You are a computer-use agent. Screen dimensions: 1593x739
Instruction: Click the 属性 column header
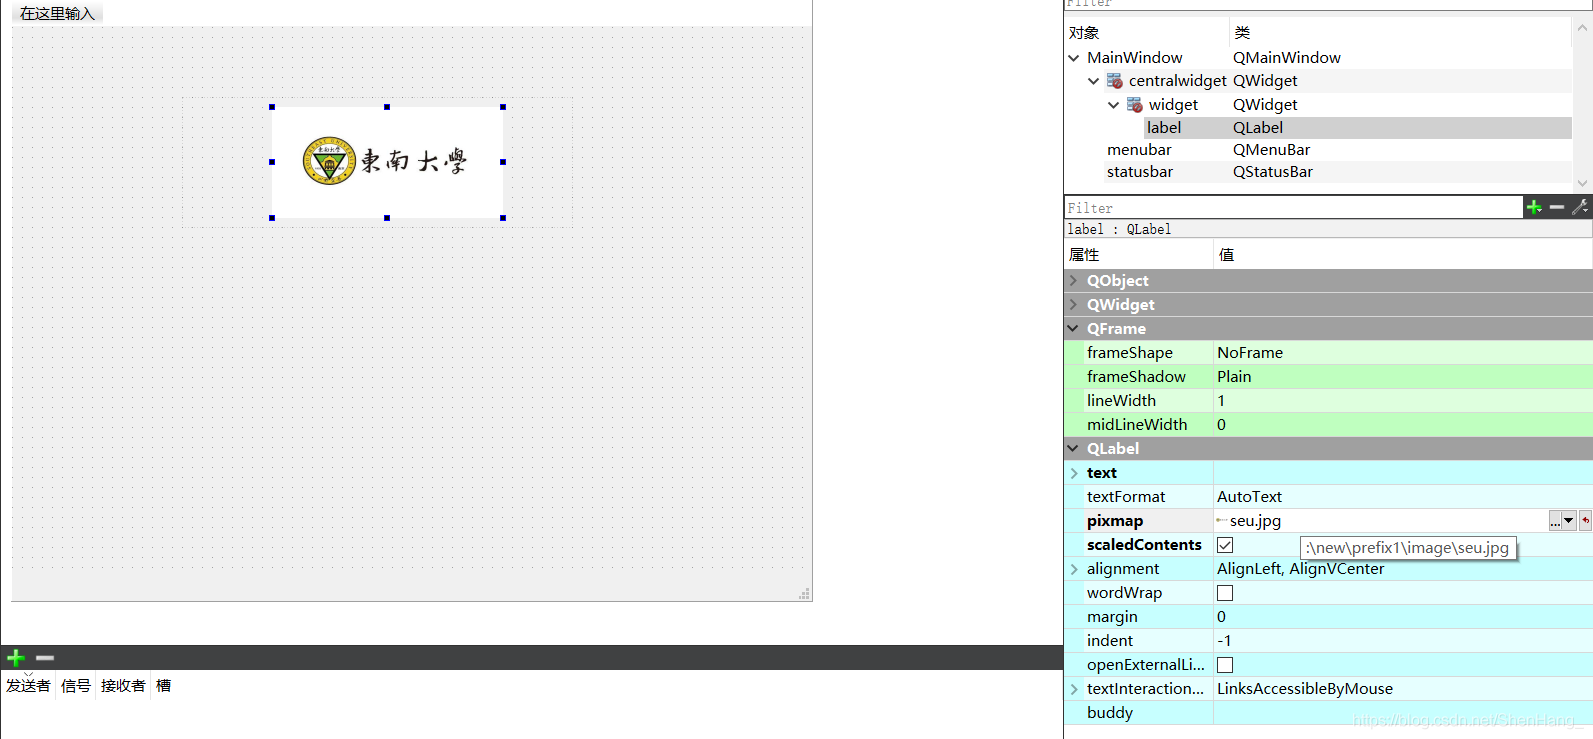pos(1138,255)
